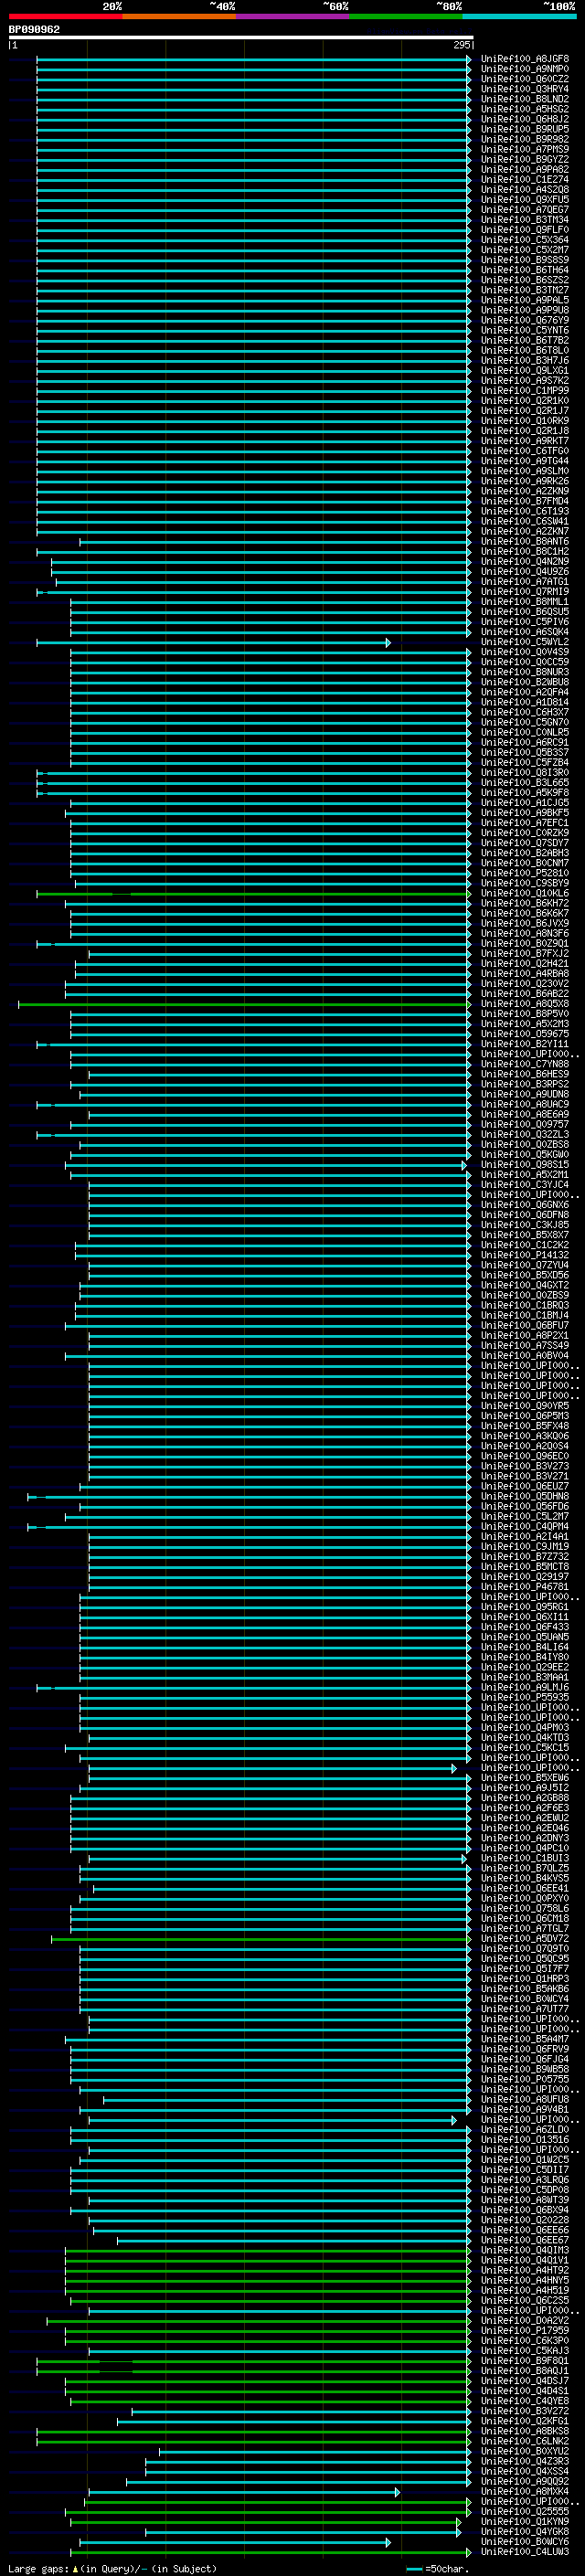
Task: Open the UniRef100_A9QQ92 hit
Action: pyautogui.click(x=524, y=2480)
